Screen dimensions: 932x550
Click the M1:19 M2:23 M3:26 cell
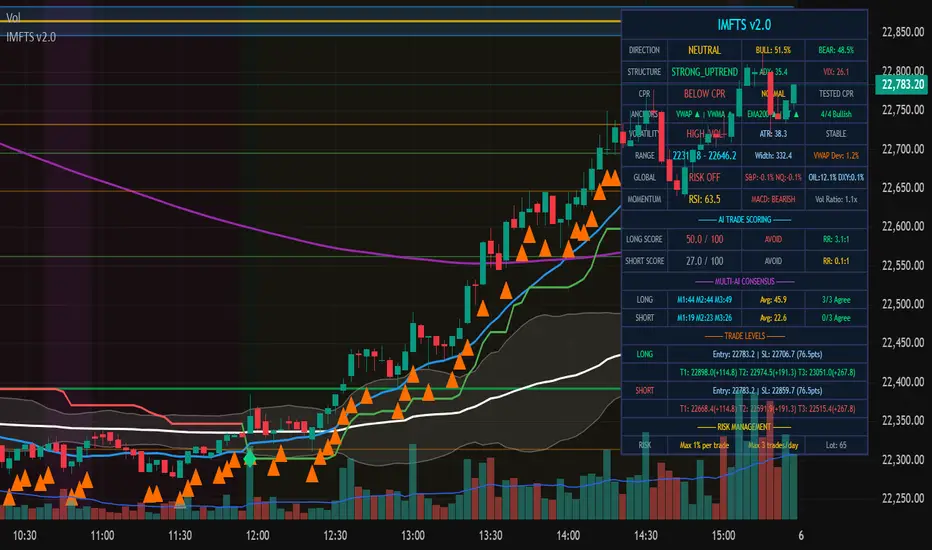point(704,318)
